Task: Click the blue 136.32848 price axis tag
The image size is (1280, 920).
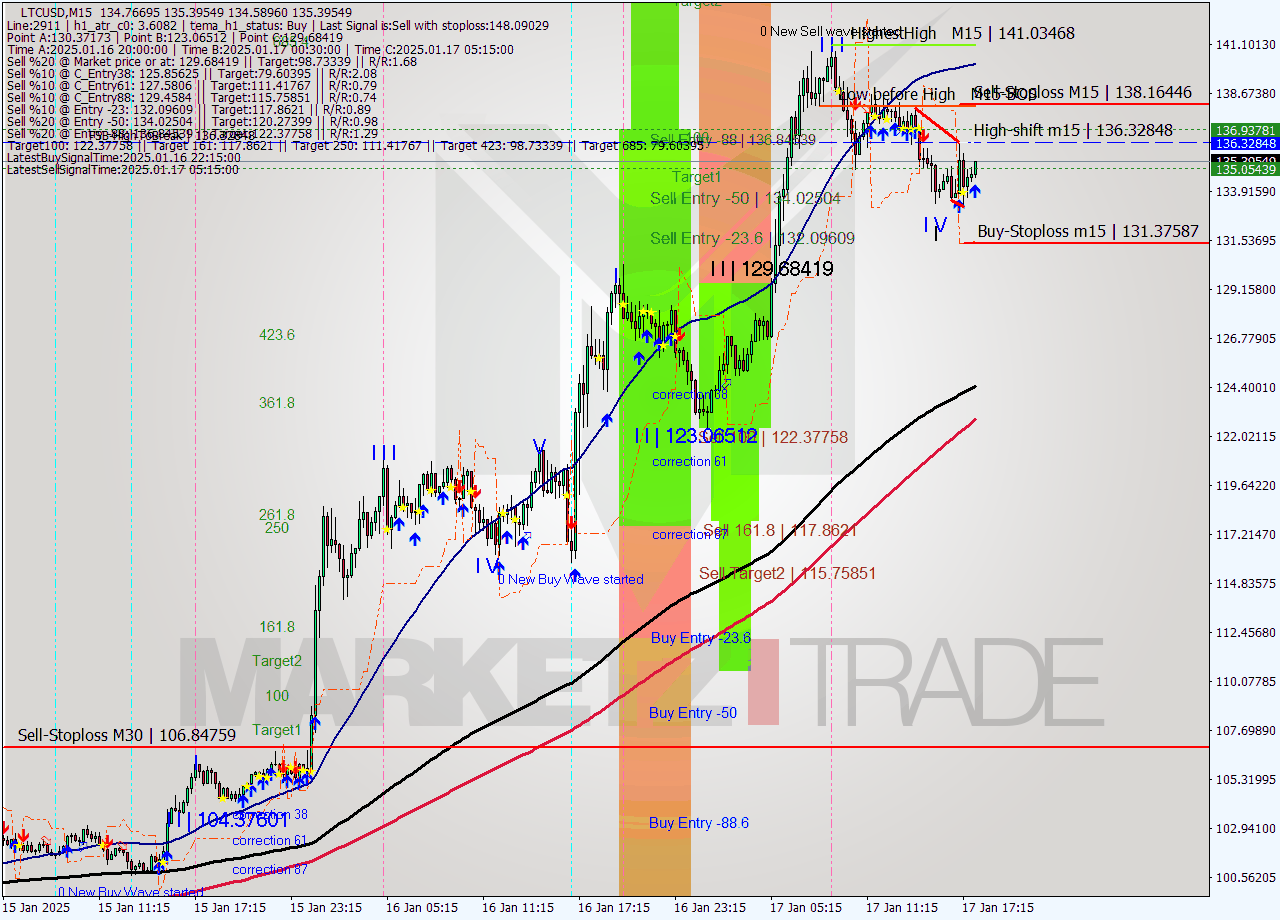Action: [1245, 144]
